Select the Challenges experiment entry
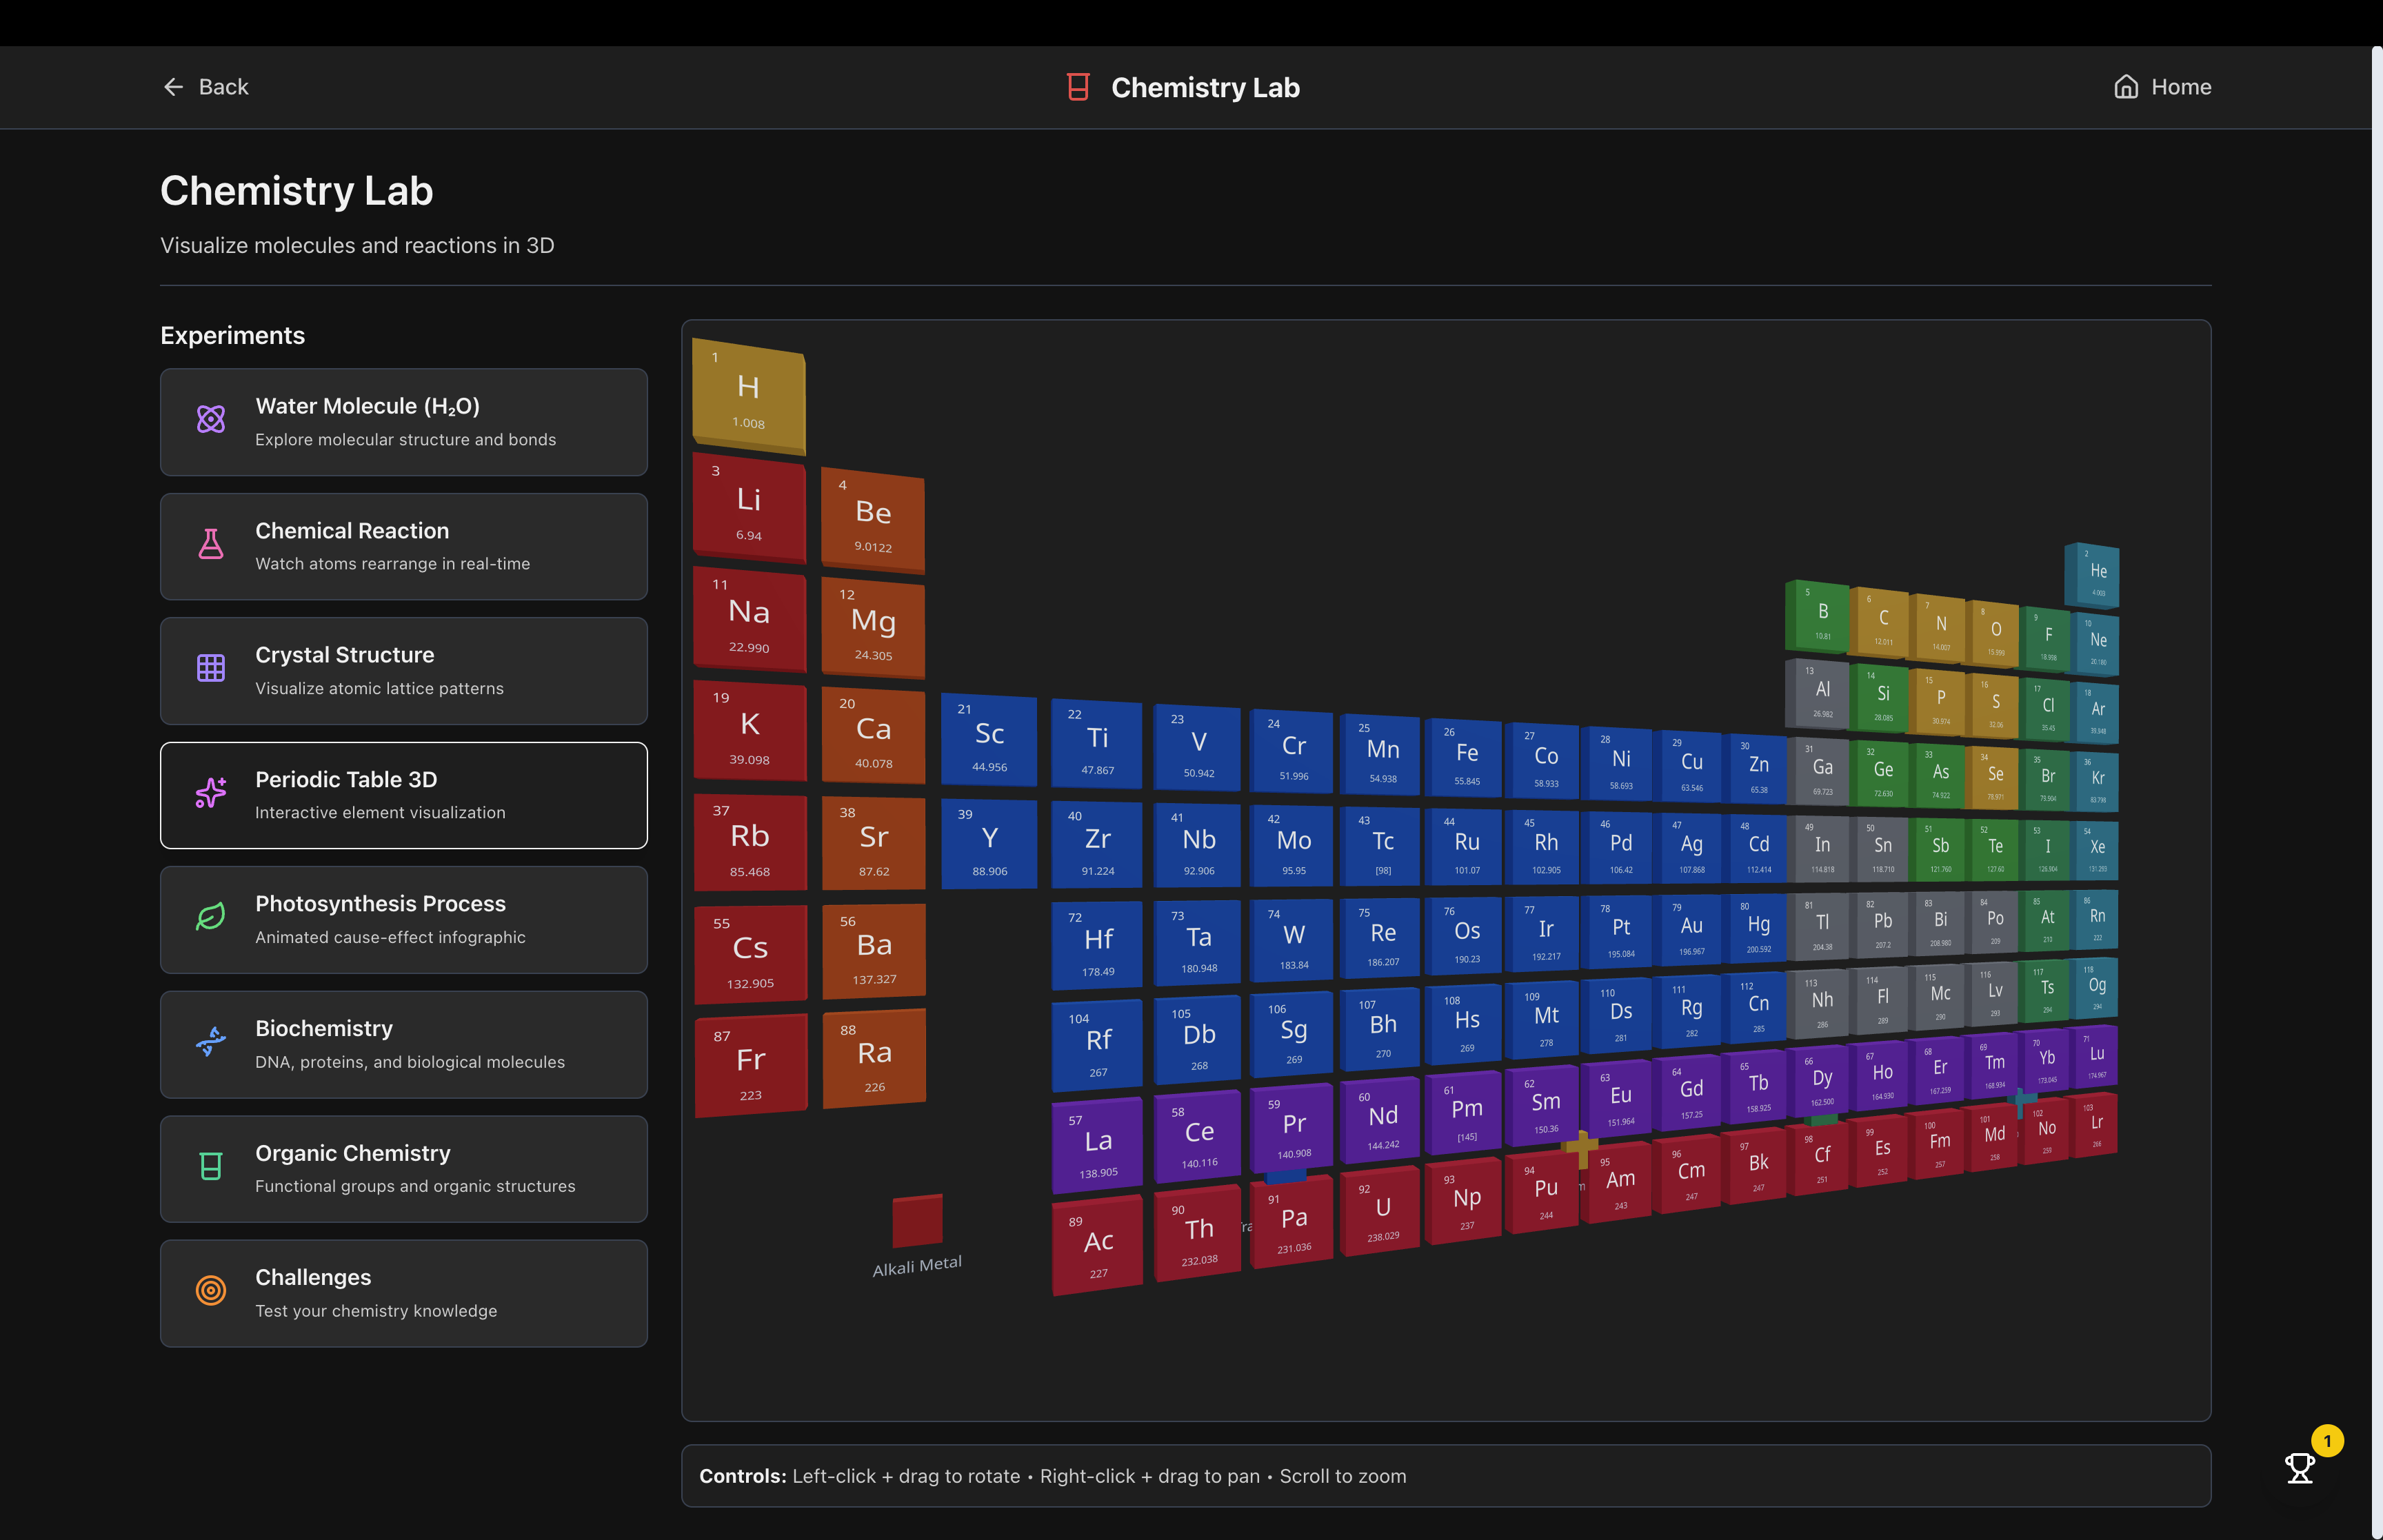Screen dimensions: 2383x1540 403,1293
